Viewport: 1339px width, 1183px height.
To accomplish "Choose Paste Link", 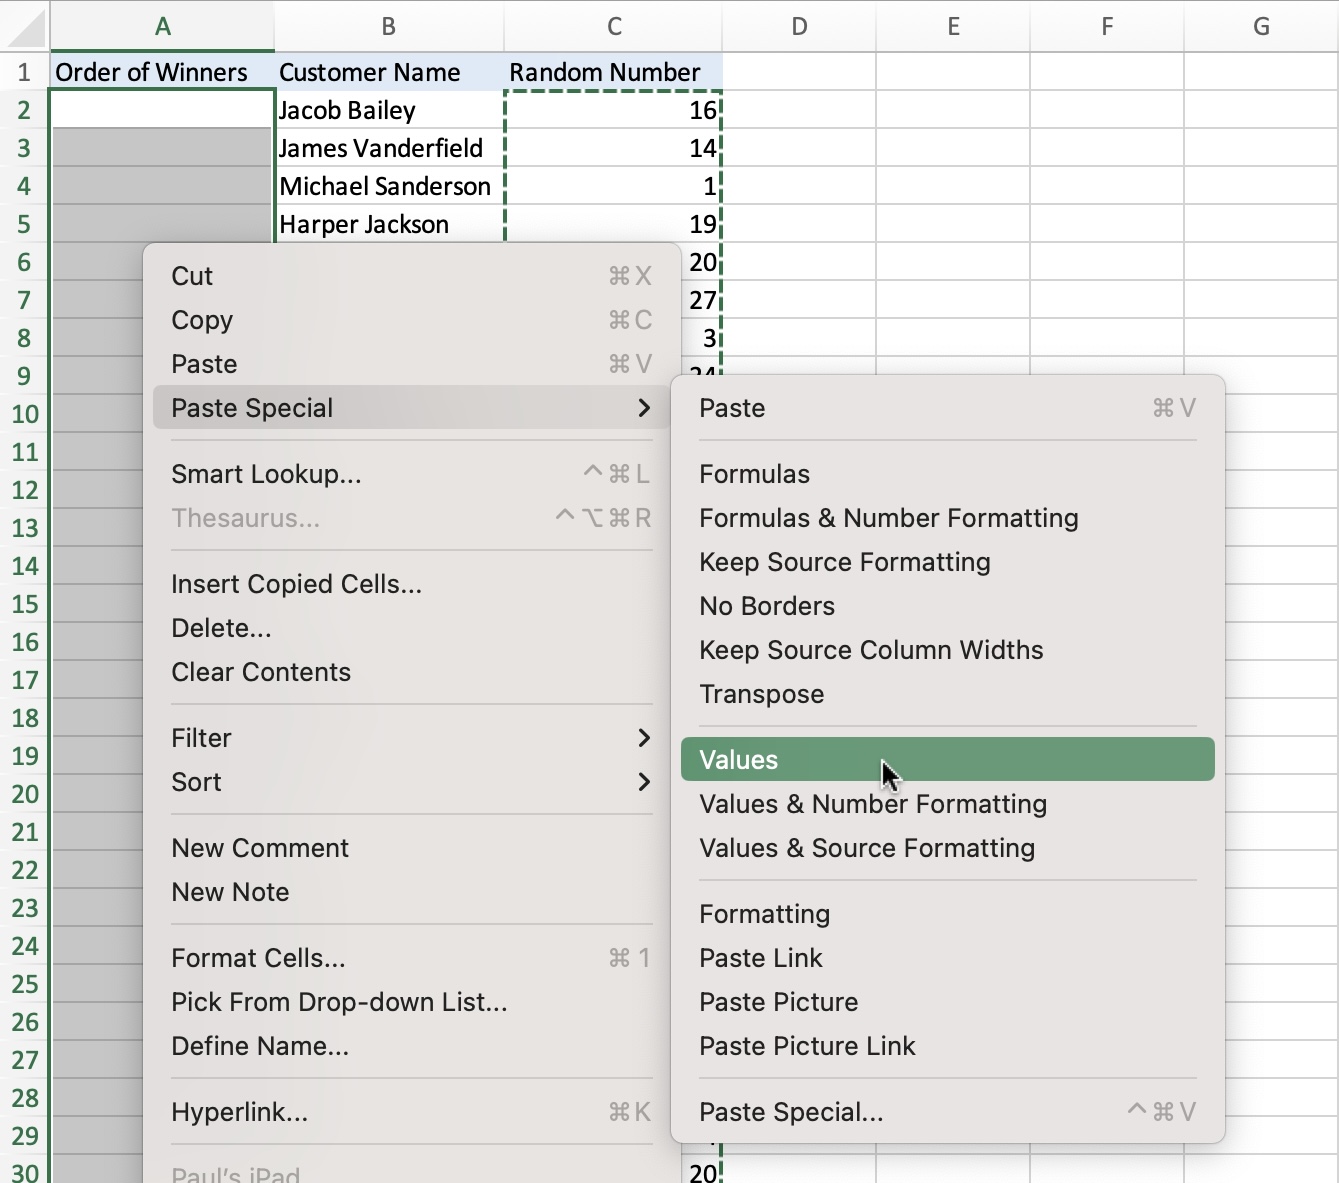I will click(948, 958).
